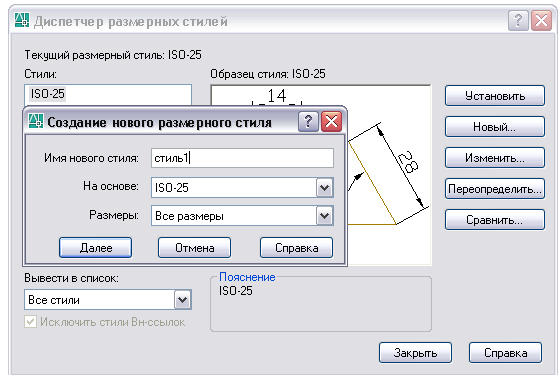559x375 pixels.
Task: Click the На основе combo box showing ISO-25
Action: 242,188
